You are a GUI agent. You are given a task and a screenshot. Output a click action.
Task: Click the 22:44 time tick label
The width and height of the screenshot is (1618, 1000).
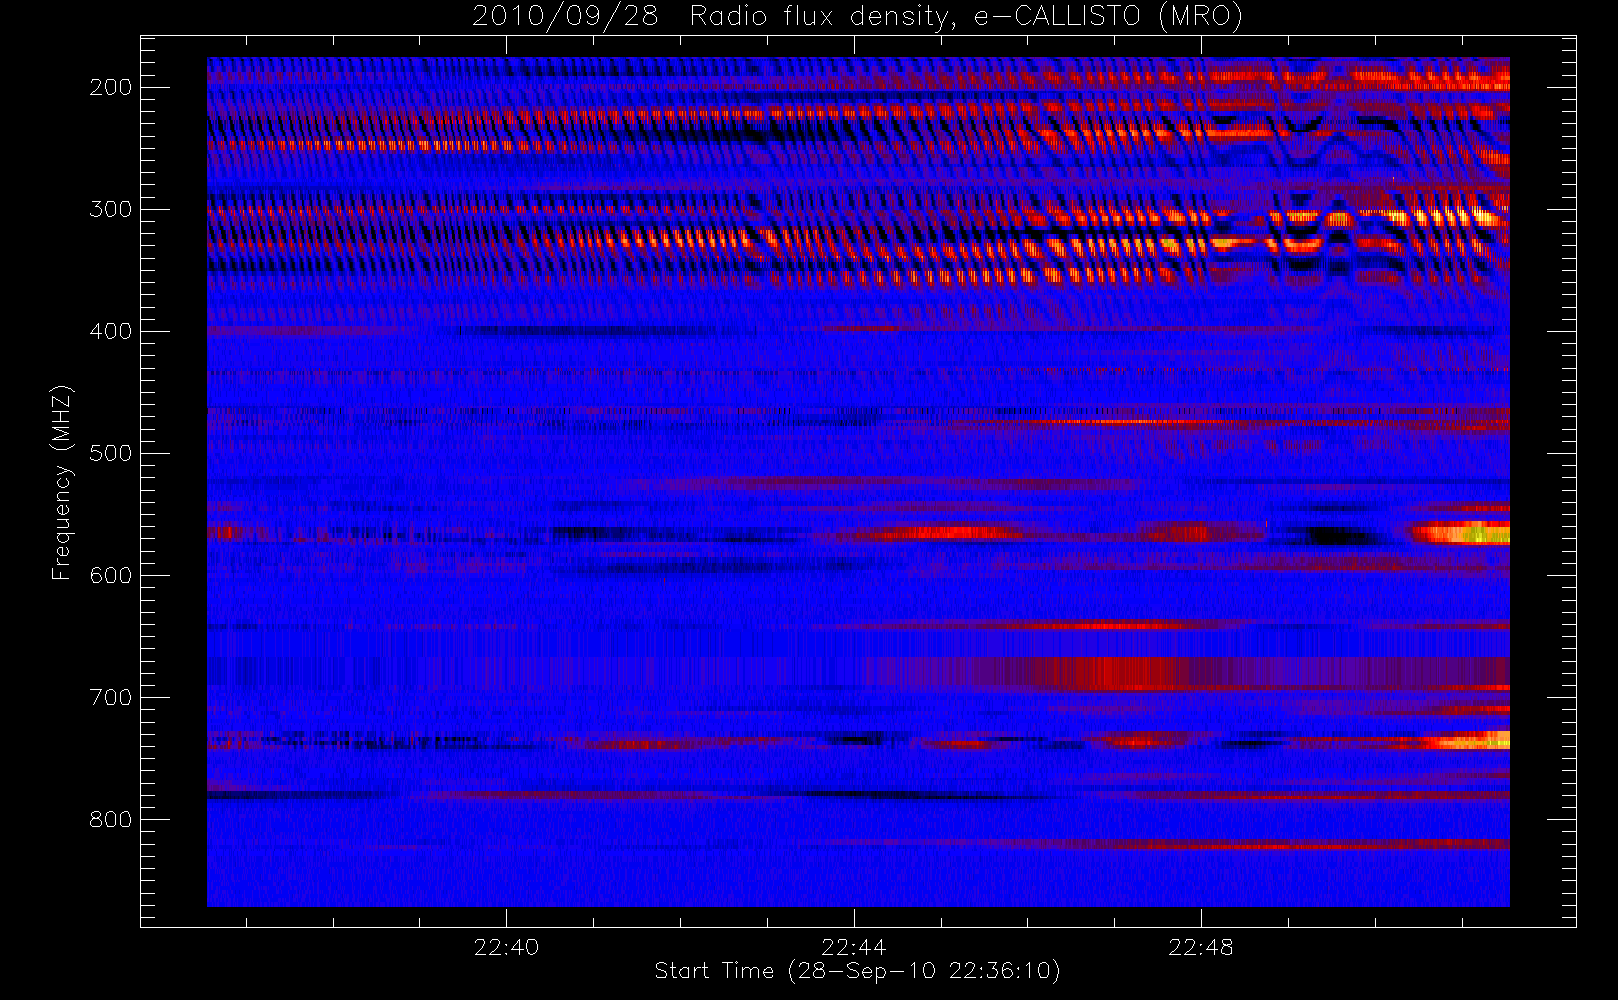[x=854, y=947]
